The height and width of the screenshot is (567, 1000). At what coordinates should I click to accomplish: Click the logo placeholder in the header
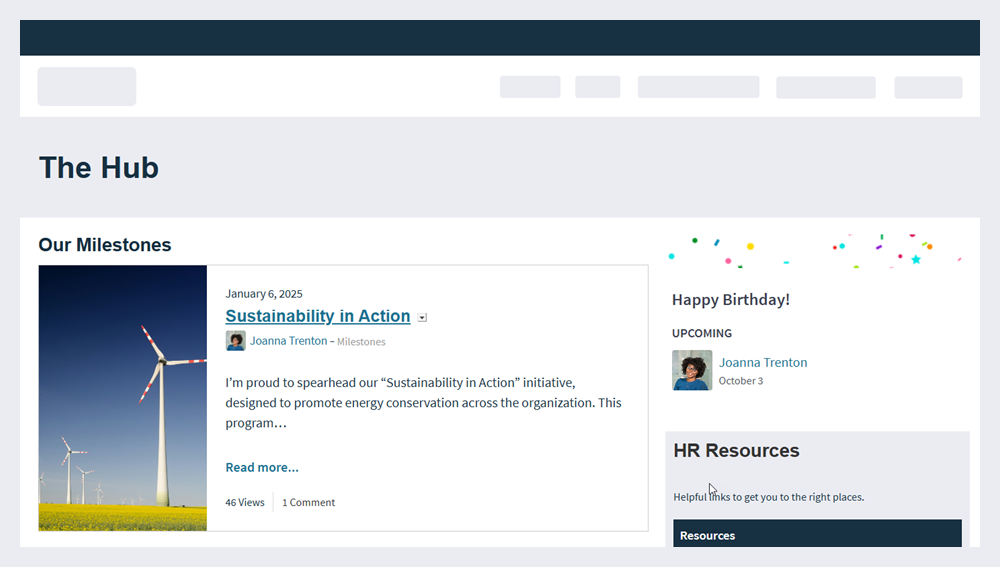click(87, 86)
